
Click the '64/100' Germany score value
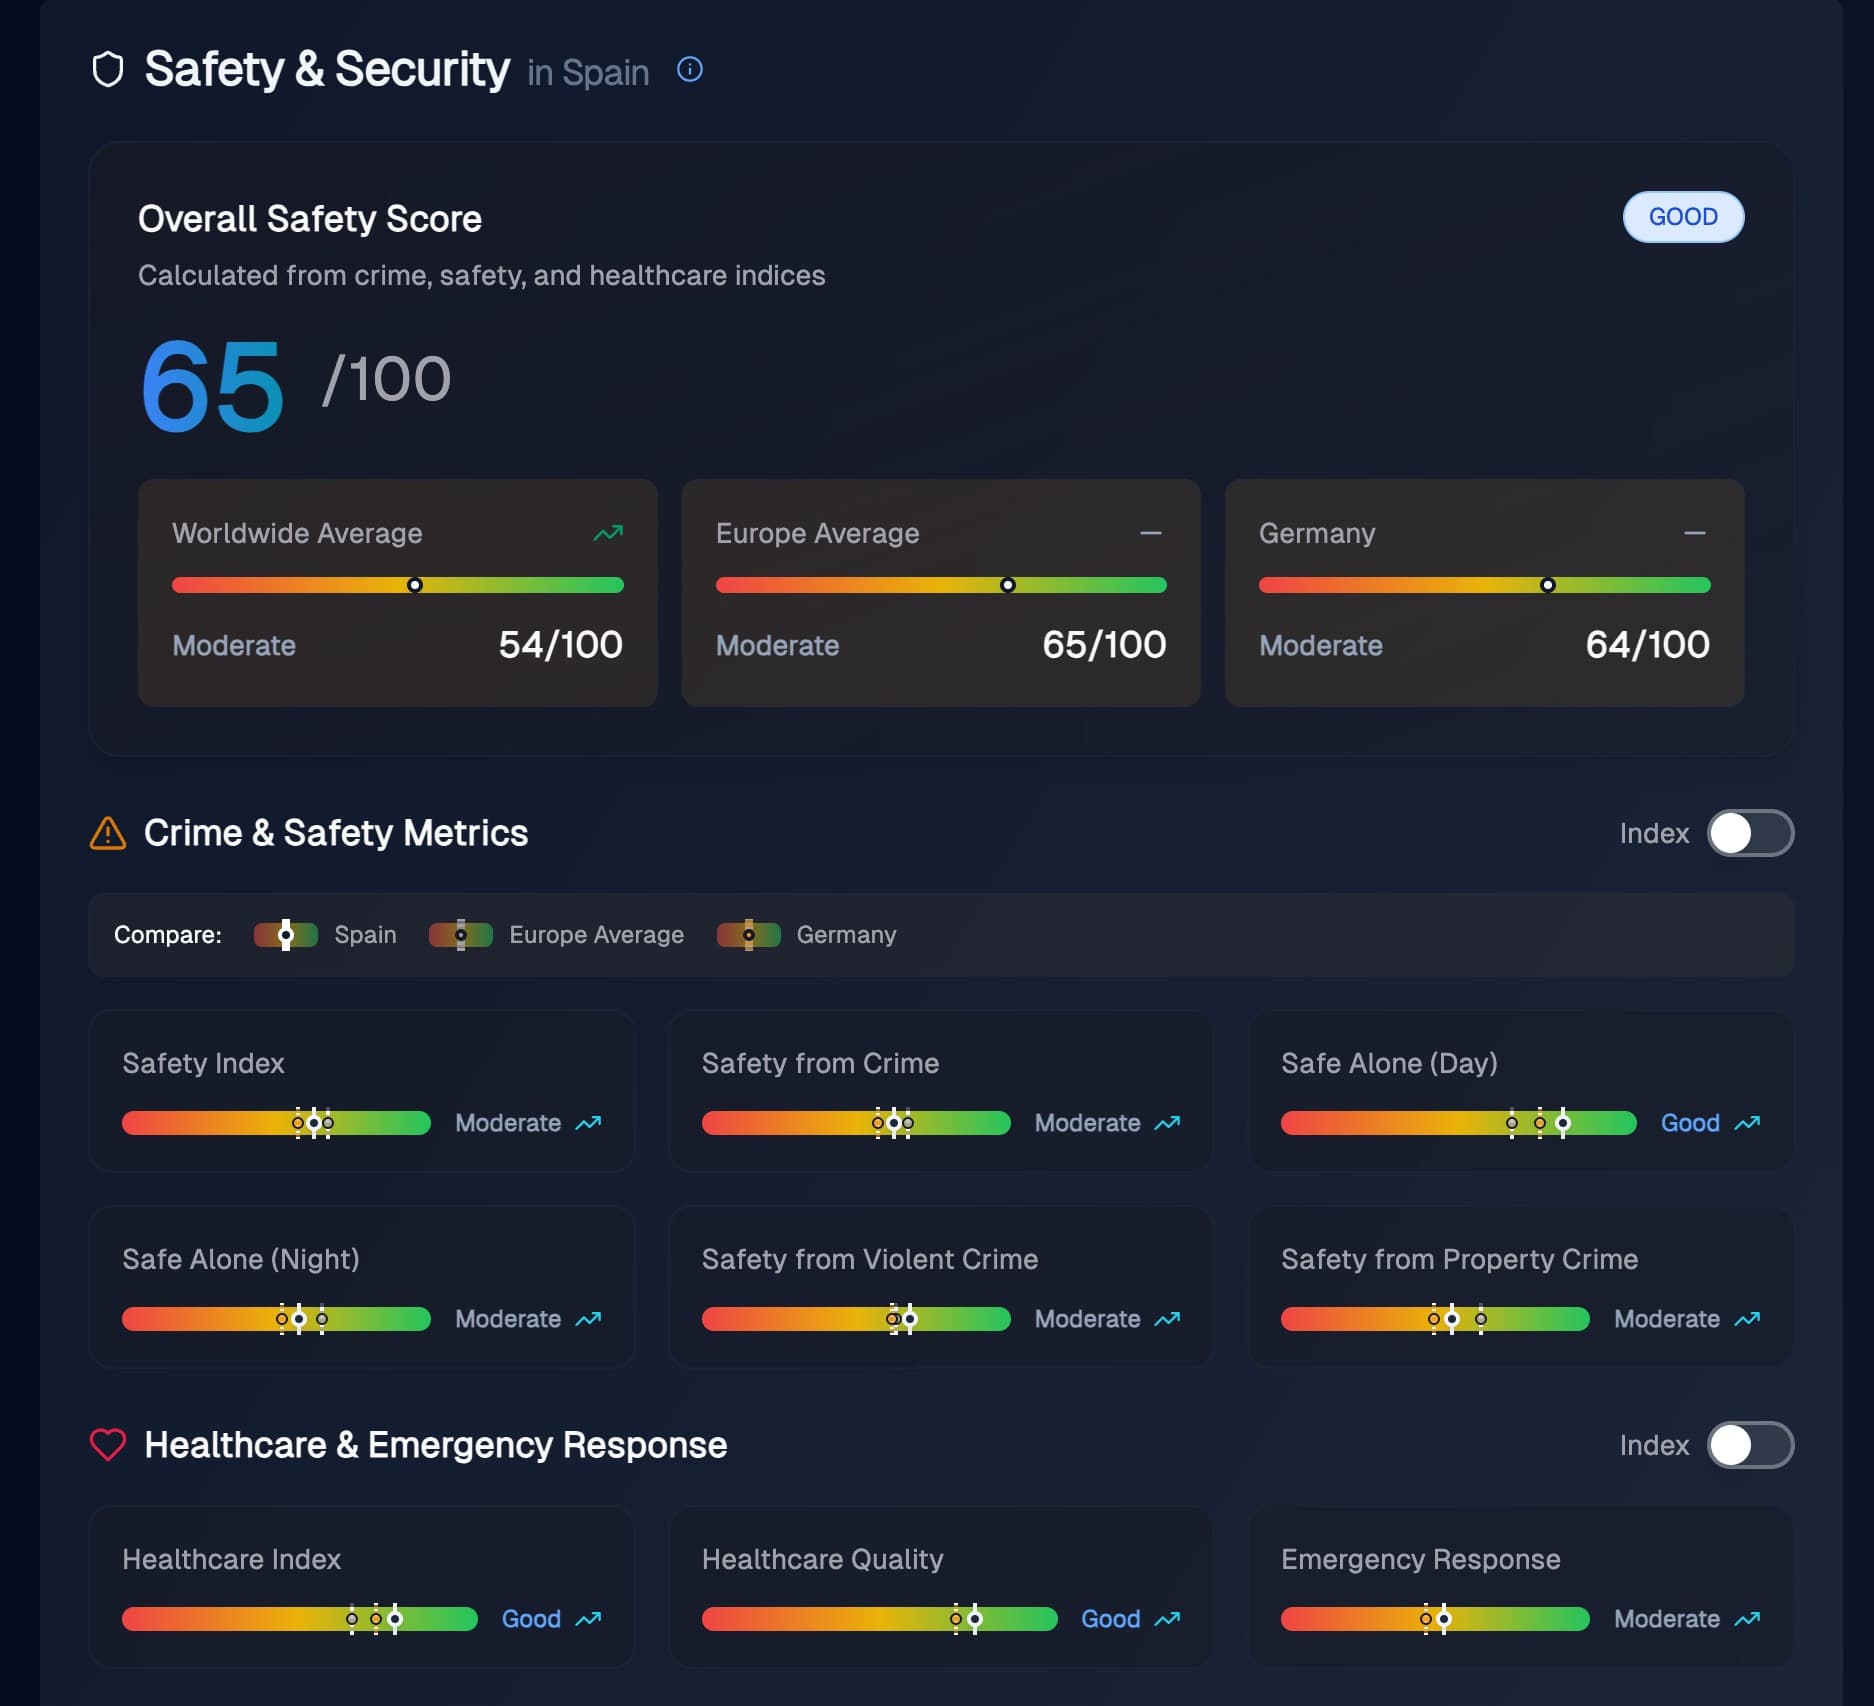coord(1648,645)
